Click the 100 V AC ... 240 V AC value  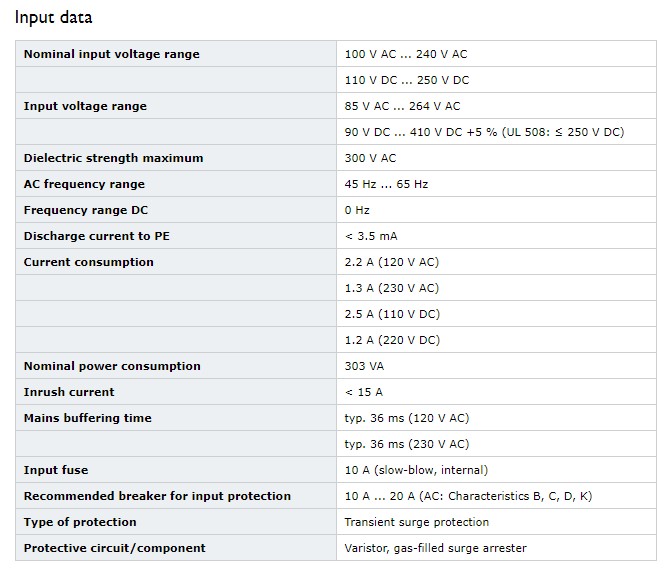coord(406,54)
